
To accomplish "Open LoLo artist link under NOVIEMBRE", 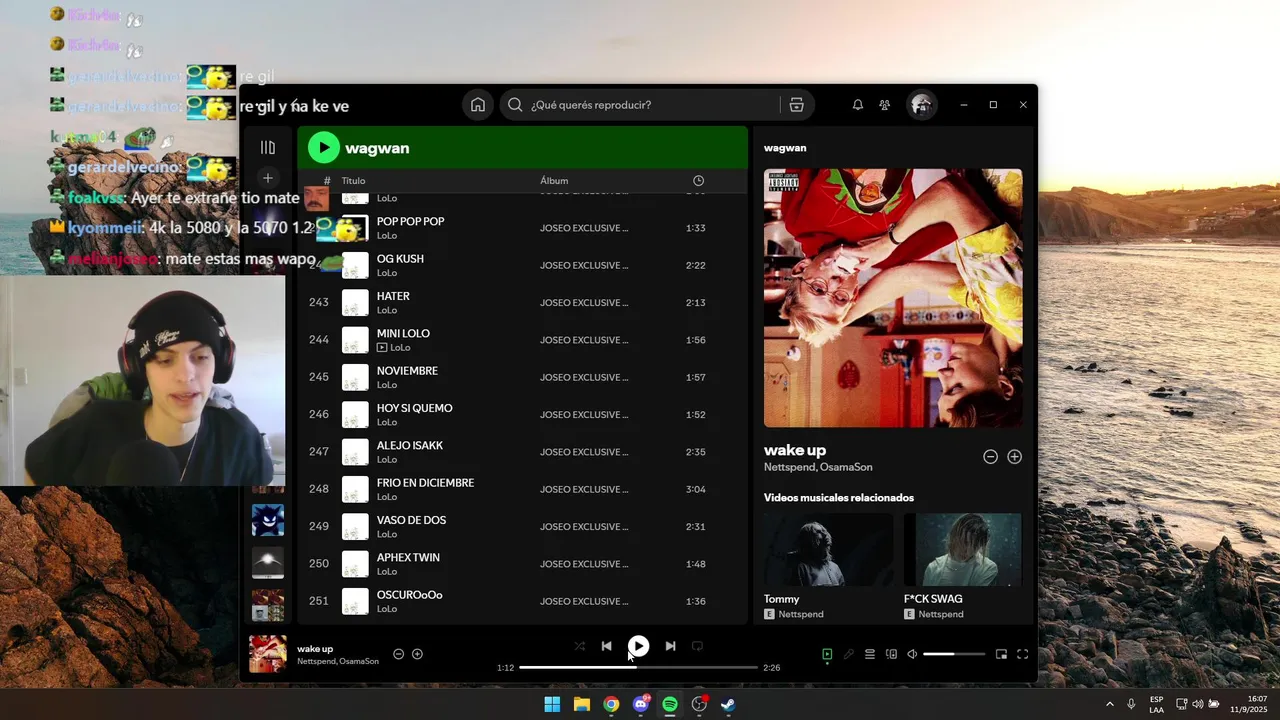I will tap(387, 385).
